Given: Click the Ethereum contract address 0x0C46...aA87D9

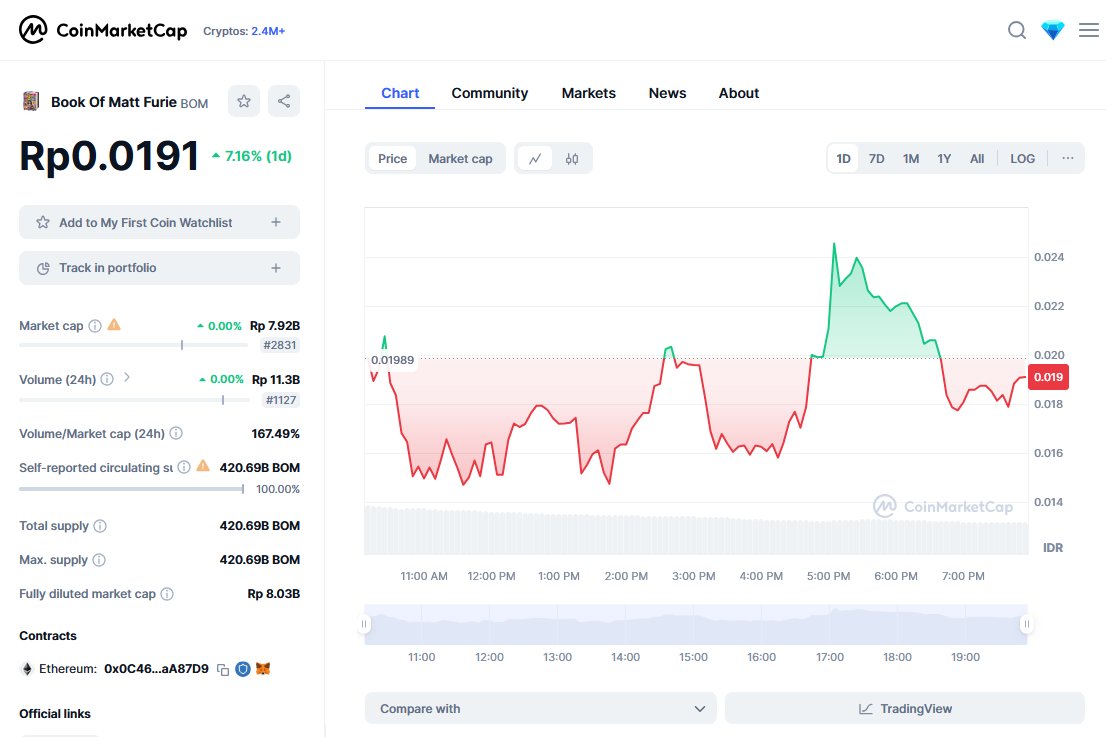Looking at the screenshot, I should [x=157, y=669].
